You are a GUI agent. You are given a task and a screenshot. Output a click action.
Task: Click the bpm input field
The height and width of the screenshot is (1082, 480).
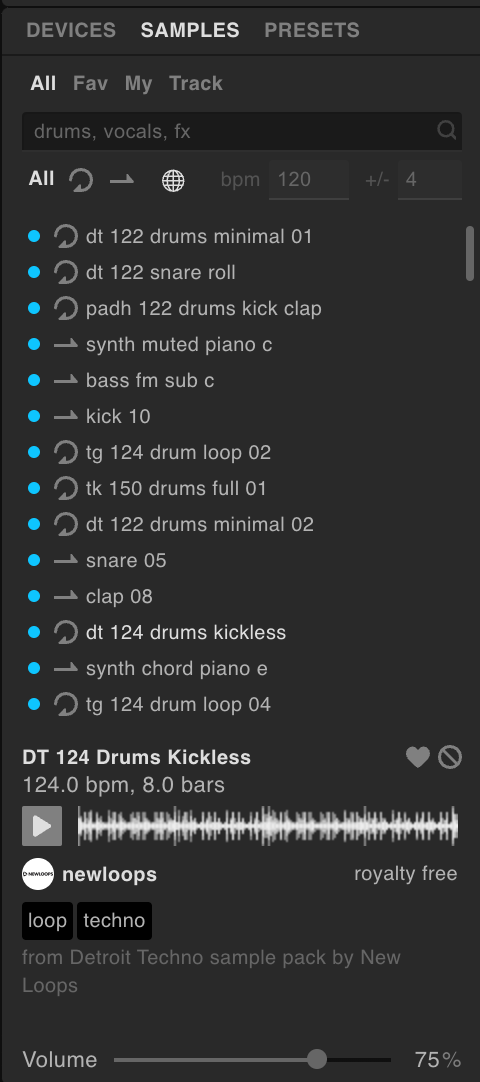tap(308, 180)
